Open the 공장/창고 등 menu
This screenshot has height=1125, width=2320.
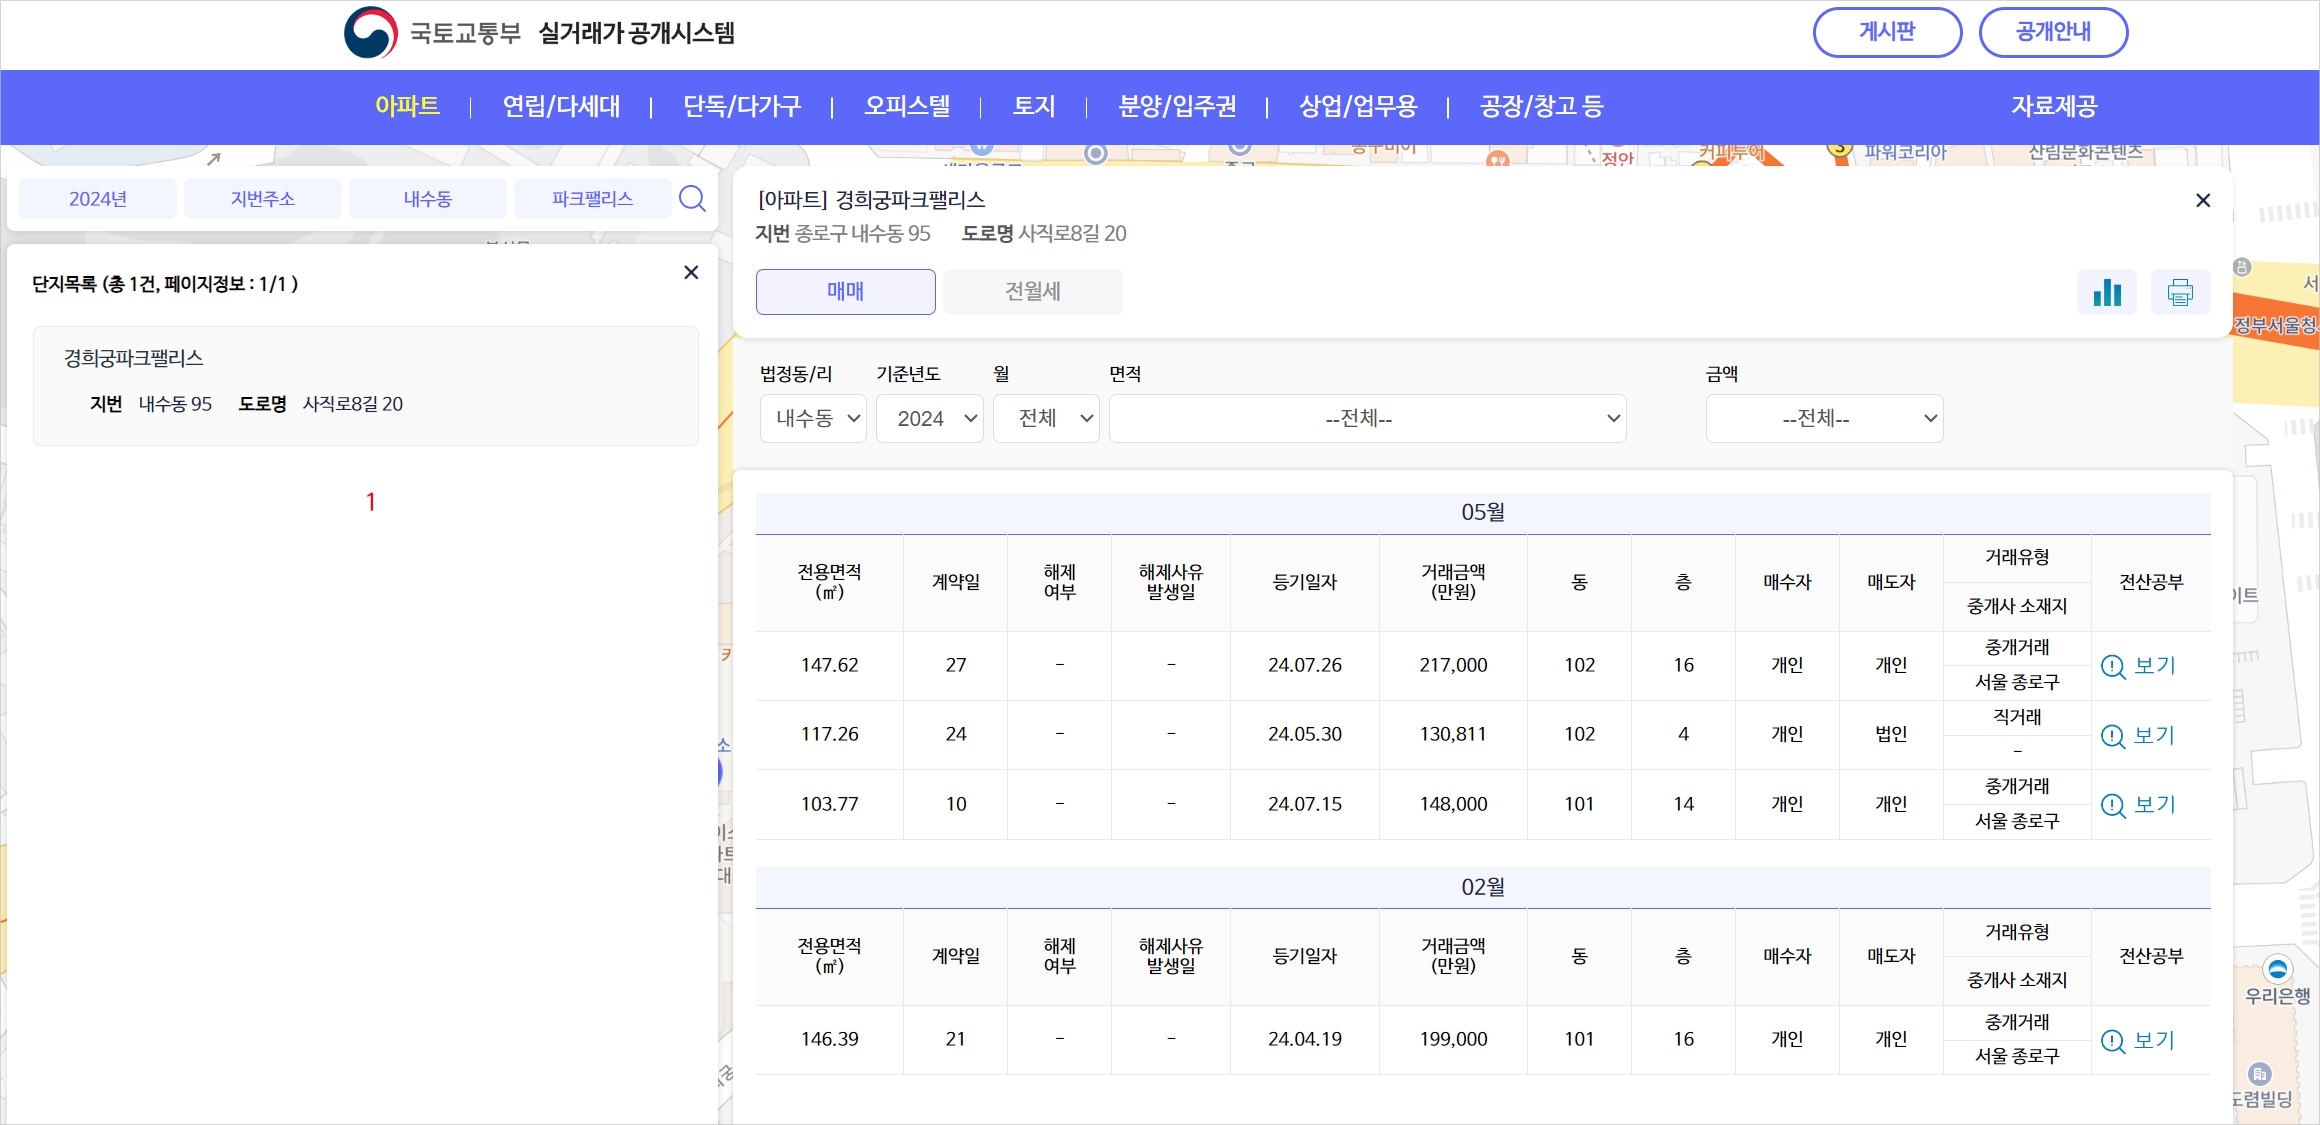1542,106
